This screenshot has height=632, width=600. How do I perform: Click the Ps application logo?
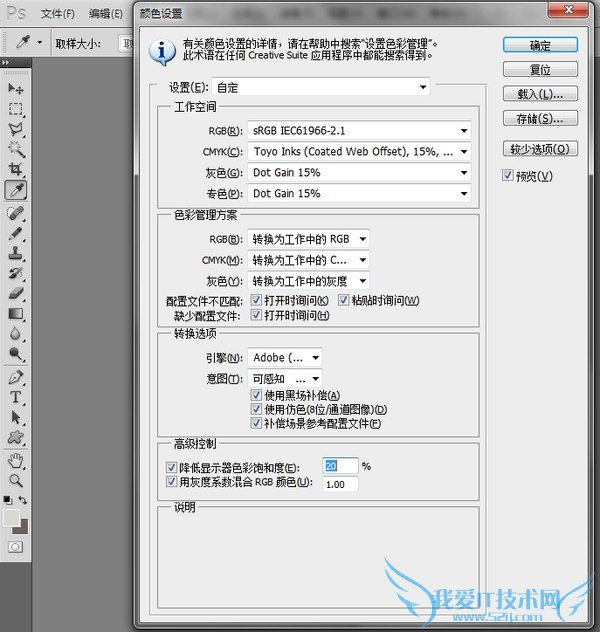16,13
